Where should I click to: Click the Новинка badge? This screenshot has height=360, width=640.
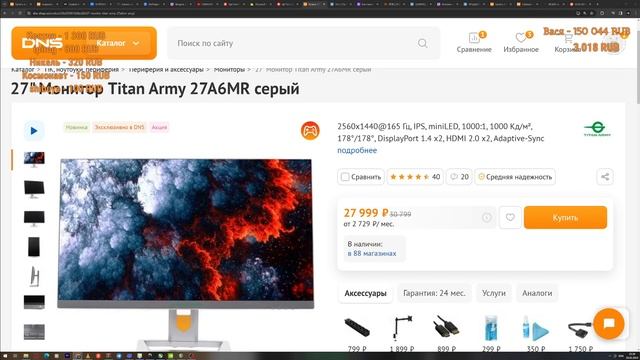[x=77, y=127]
